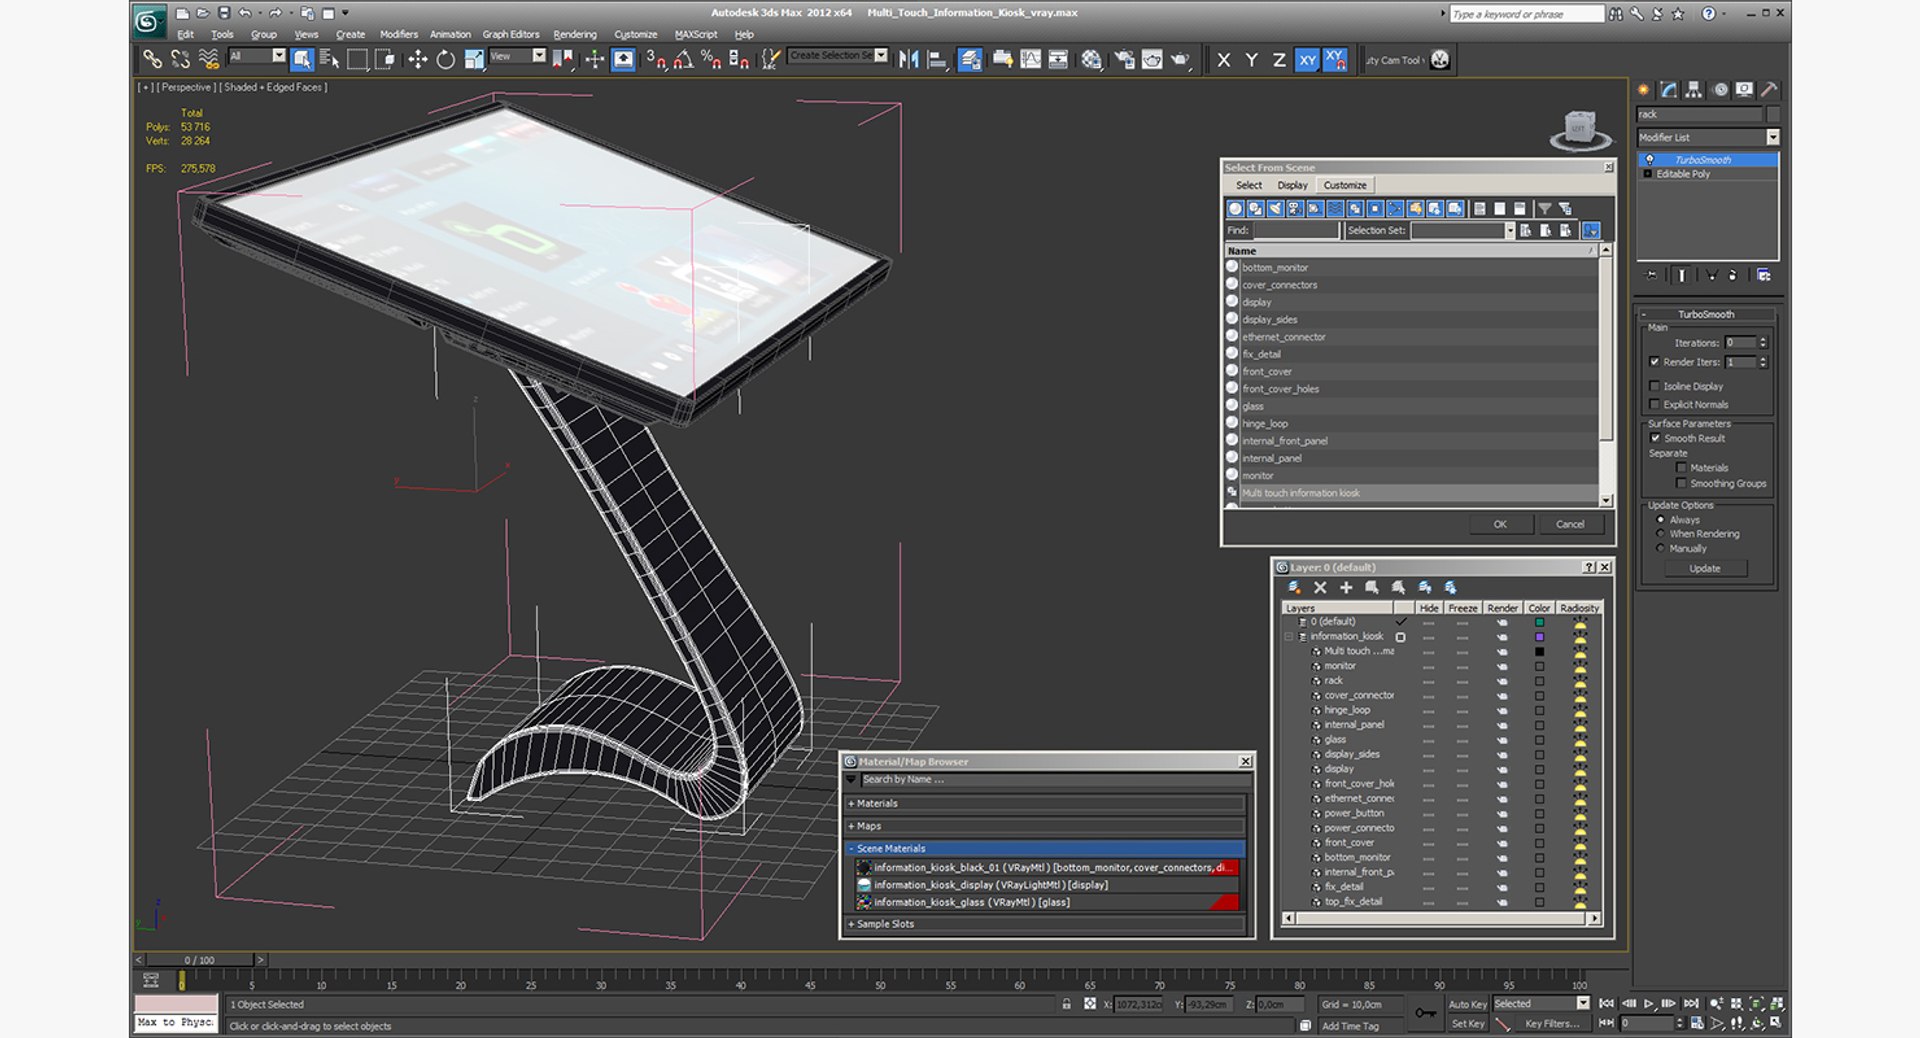Screen dimensions: 1920x1038
Task: Toggle the Angle Snap icon
Action: (683, 60)
